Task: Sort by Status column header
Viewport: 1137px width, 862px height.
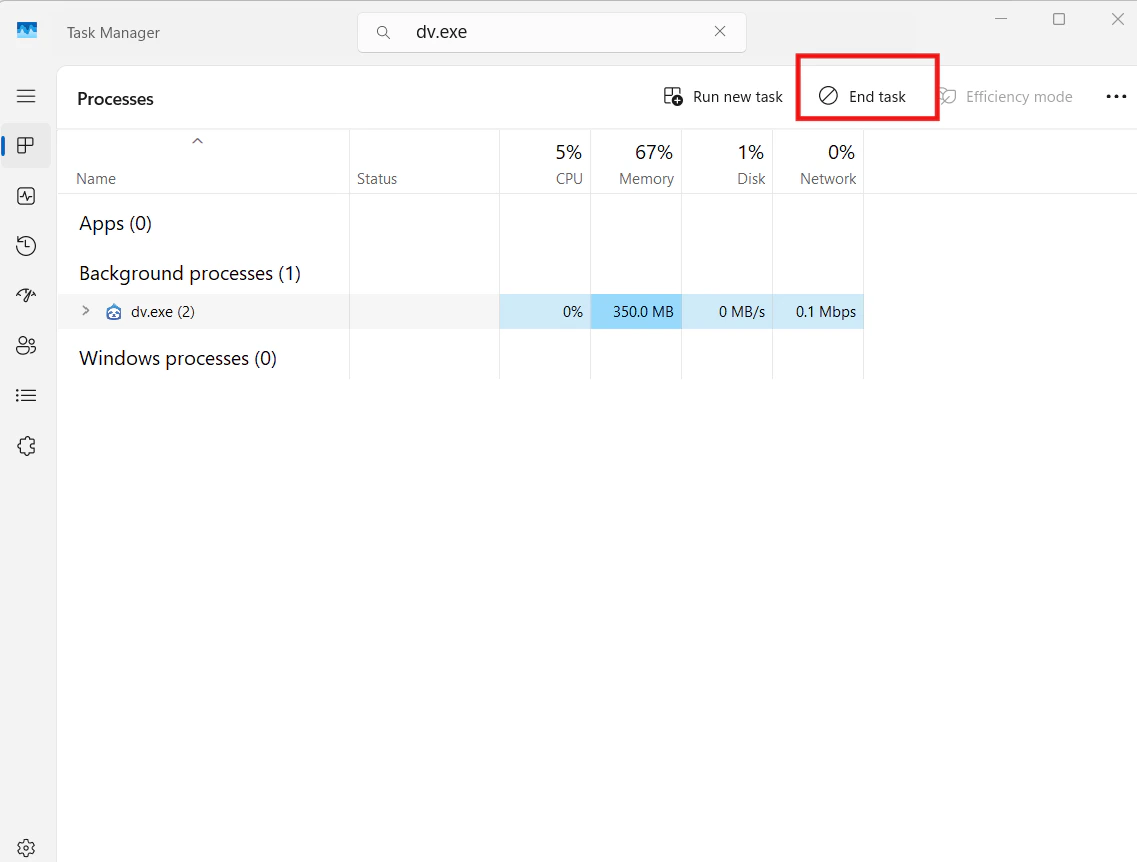Action: coord(424,162)
